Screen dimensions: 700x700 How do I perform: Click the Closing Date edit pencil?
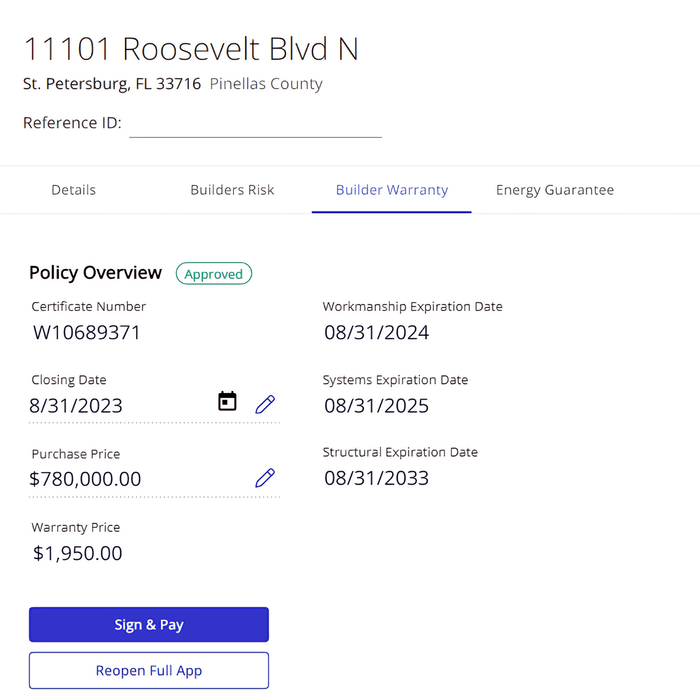pyautogui.click(x=265, y=404)
